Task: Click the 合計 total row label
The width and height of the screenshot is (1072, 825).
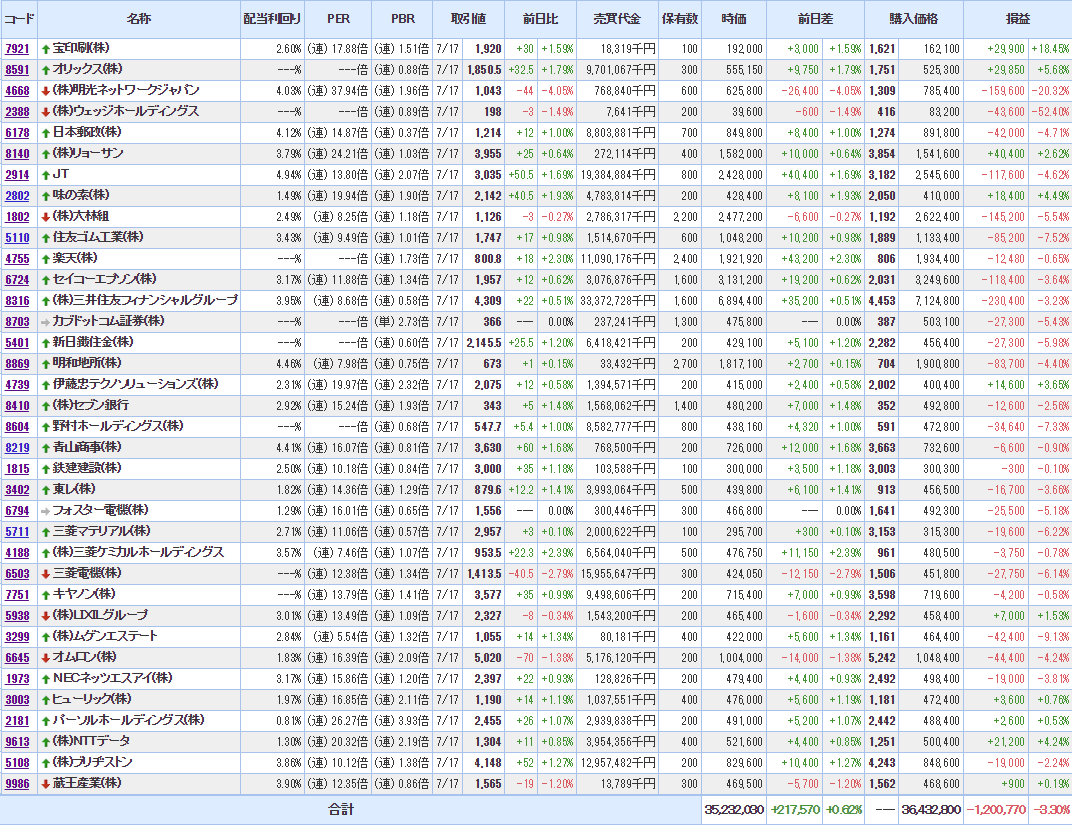Action: tap(341, 809)
